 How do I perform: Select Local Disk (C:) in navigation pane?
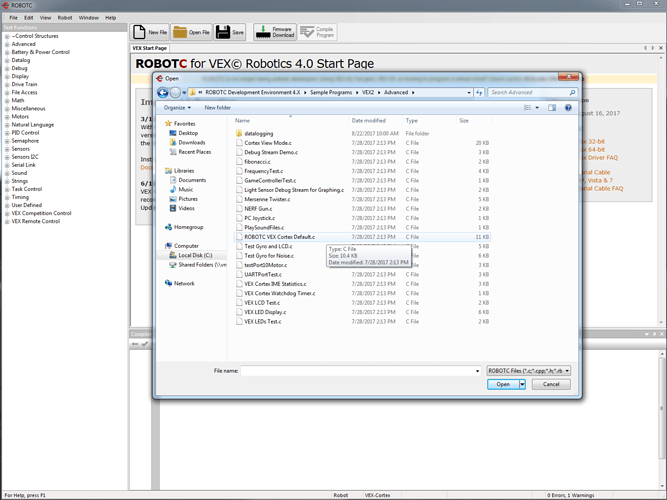pyautogui.click(x=195, y=255)
